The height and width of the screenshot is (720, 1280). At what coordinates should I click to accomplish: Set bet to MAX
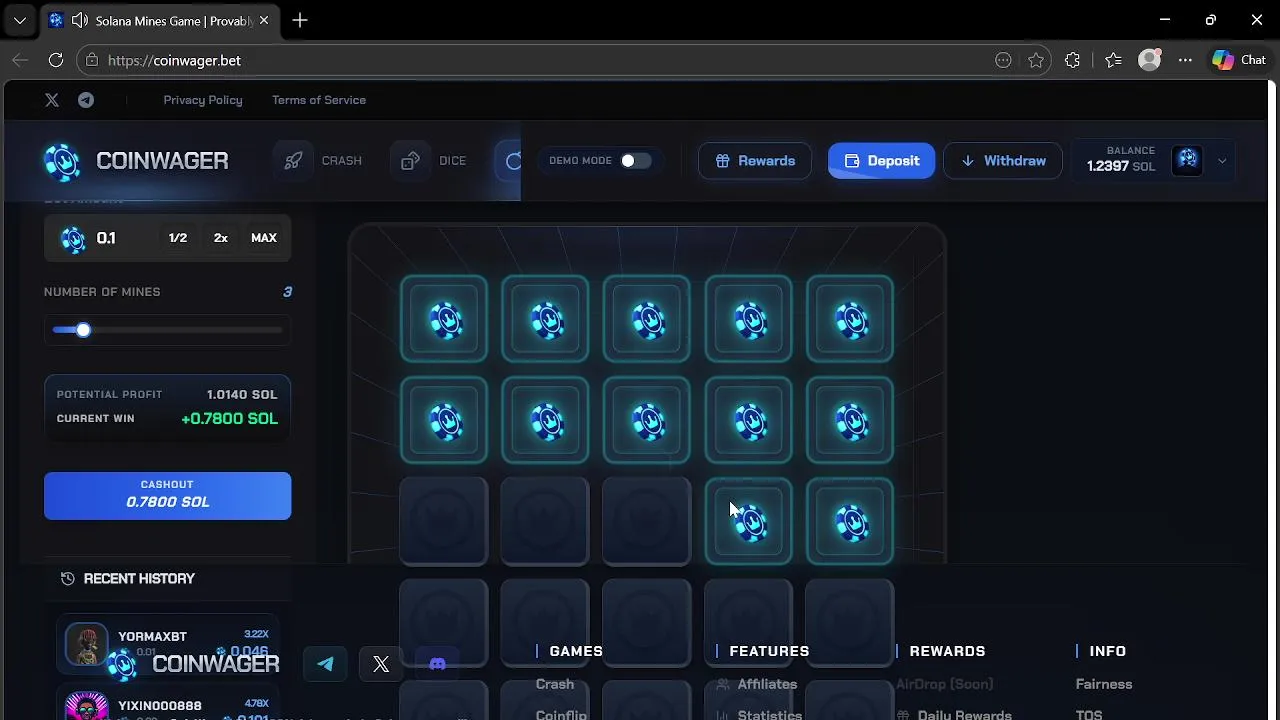(x=264, y=238)
